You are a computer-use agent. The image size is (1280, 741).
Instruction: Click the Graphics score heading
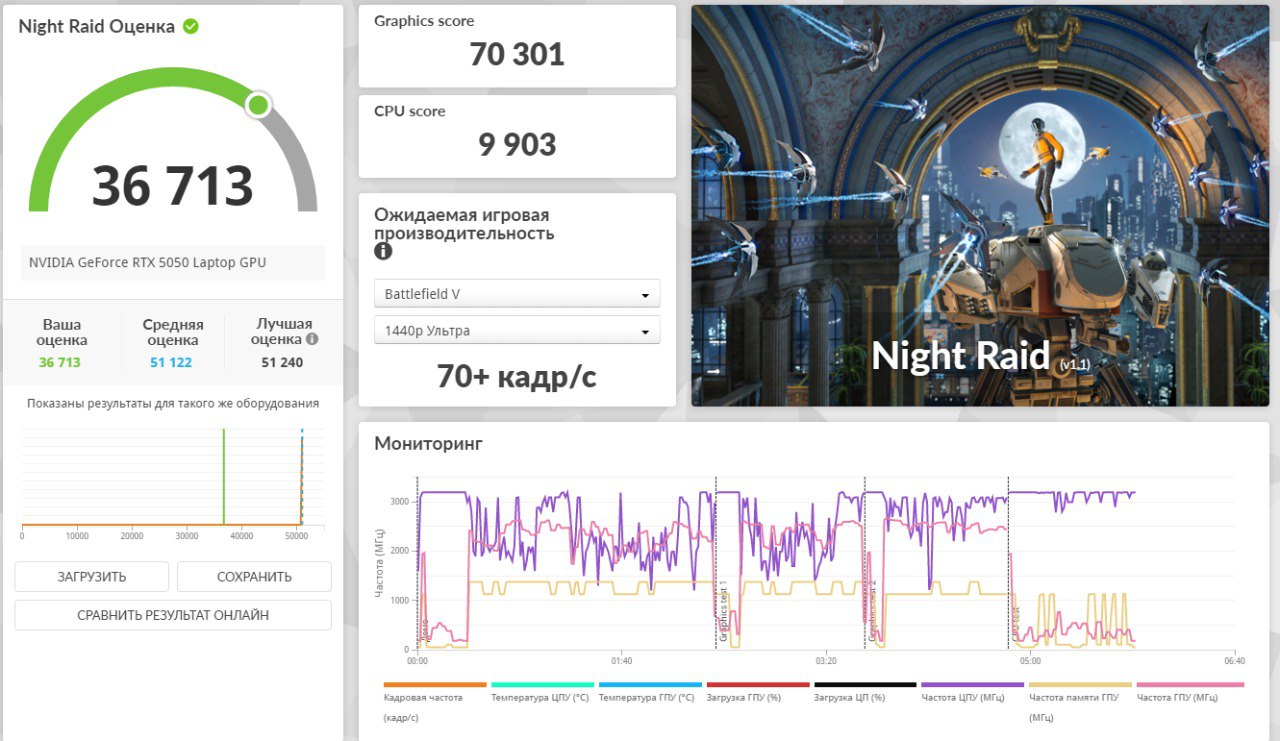[424, 21]
